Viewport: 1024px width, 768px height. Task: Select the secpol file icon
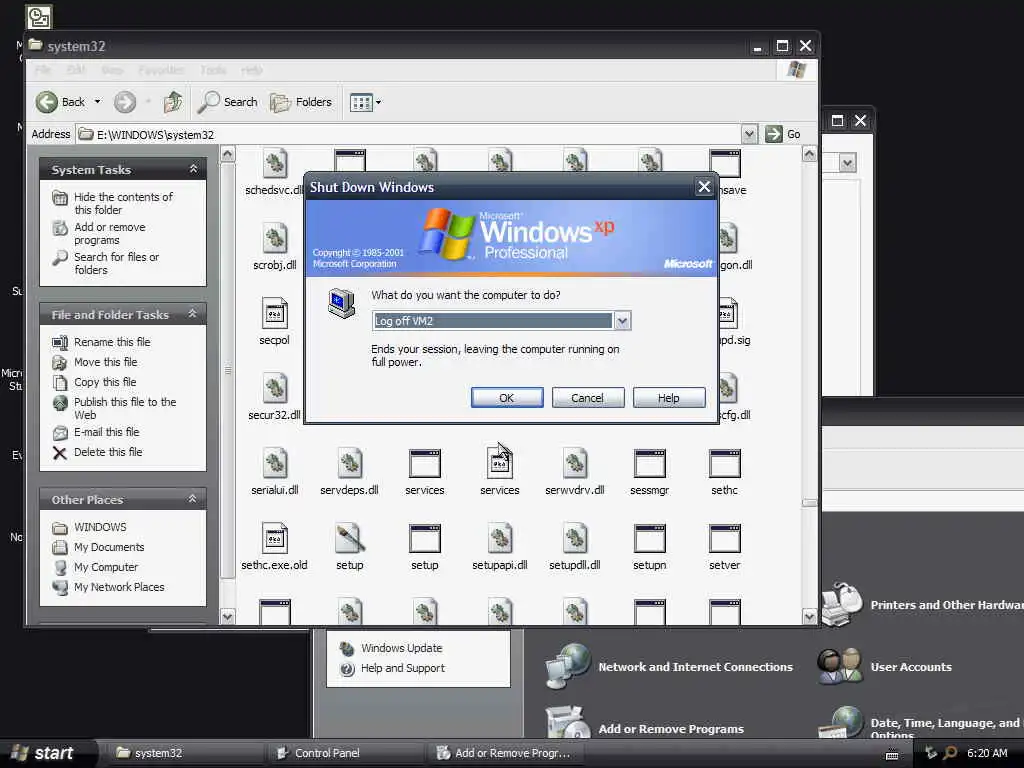point(274,313)
